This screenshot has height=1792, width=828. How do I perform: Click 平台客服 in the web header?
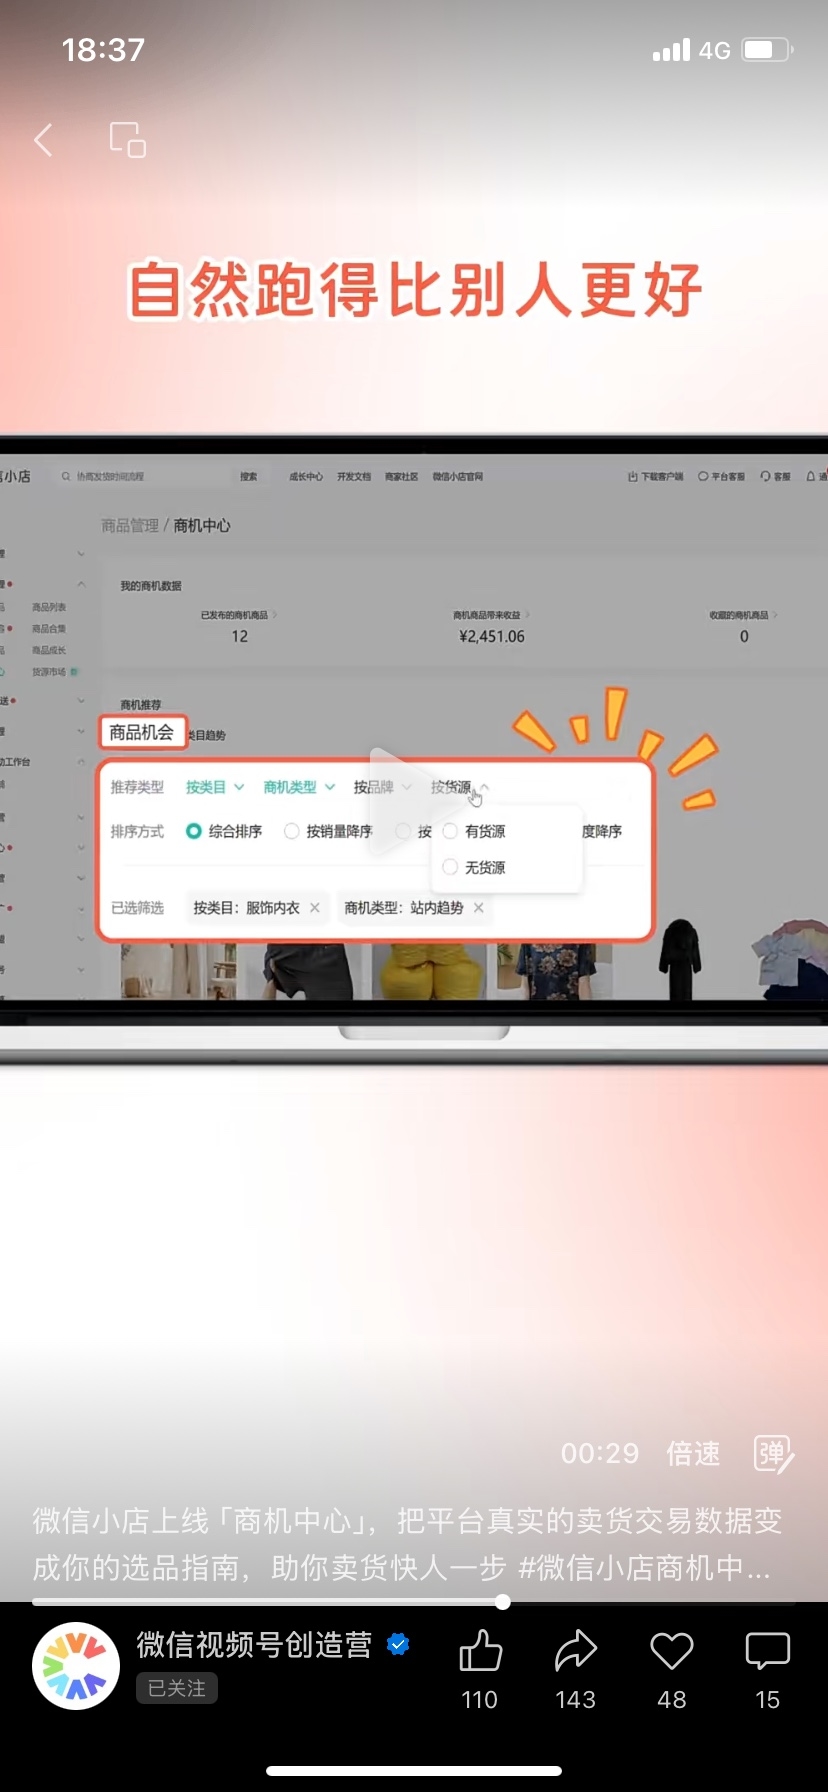(x=722, y=477)
